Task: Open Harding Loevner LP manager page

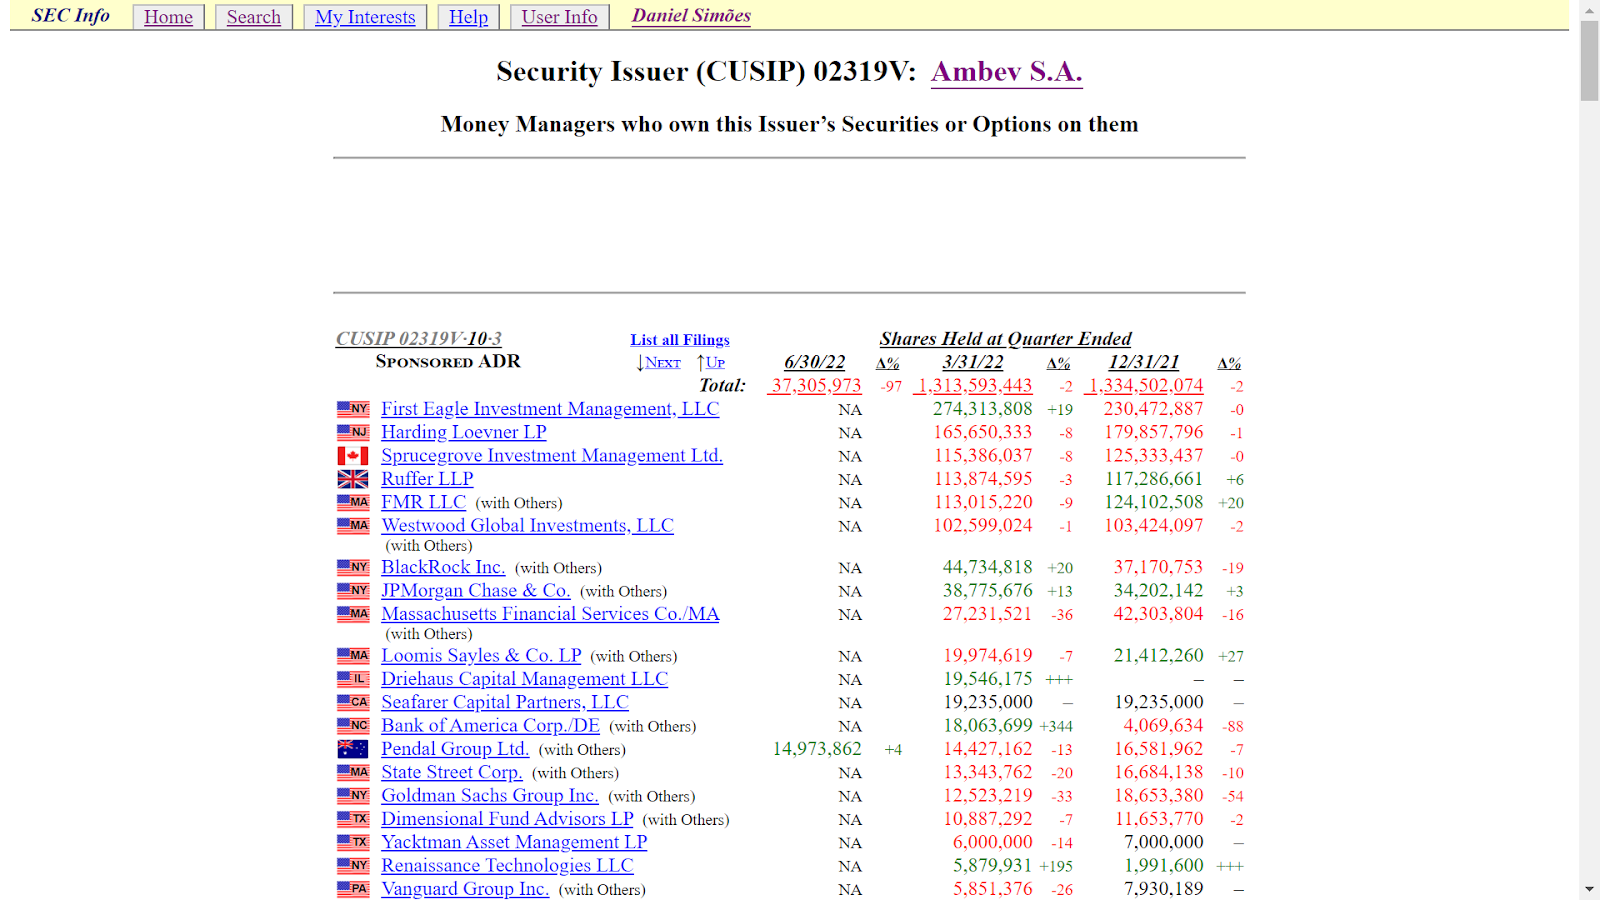Action: 464,432
